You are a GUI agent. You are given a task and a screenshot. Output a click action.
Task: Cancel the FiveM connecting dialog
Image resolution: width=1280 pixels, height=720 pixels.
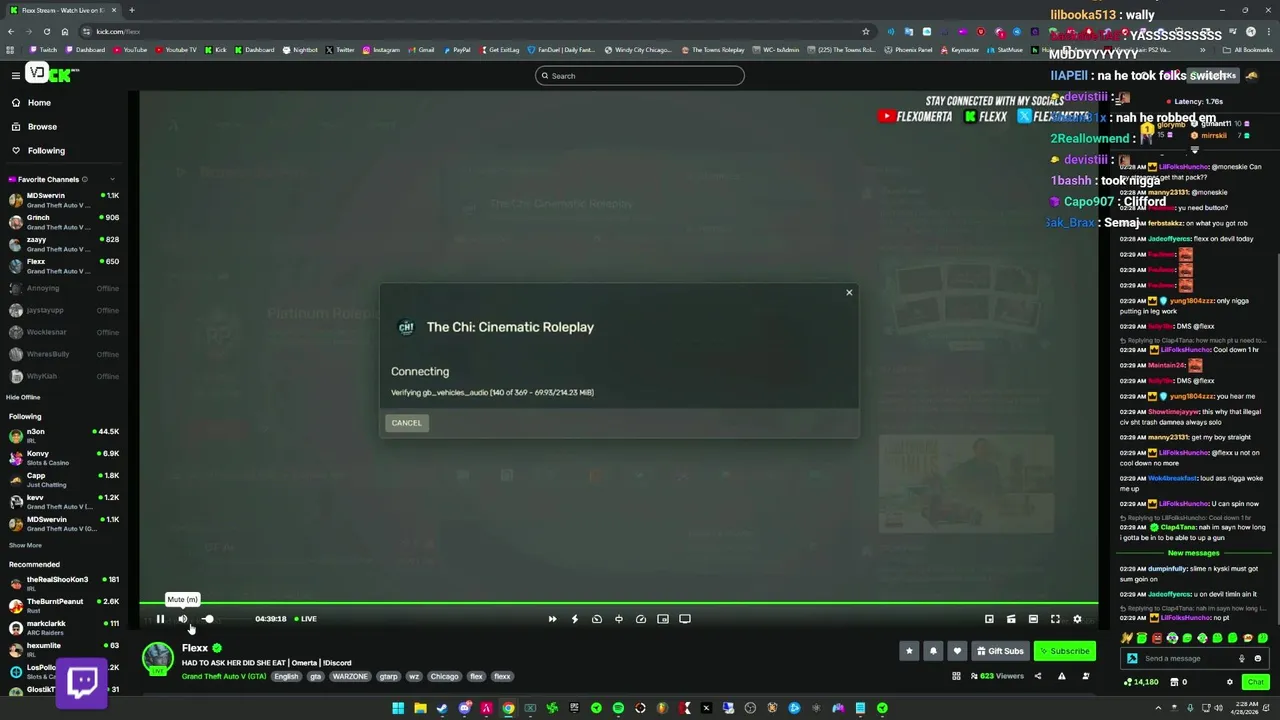click(x=406, y=423)
